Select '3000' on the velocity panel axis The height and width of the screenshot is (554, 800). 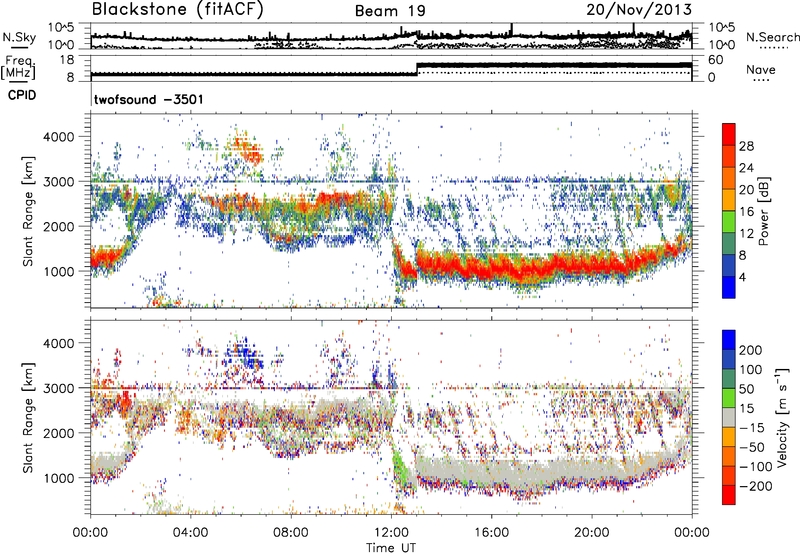tap(59, 388)
